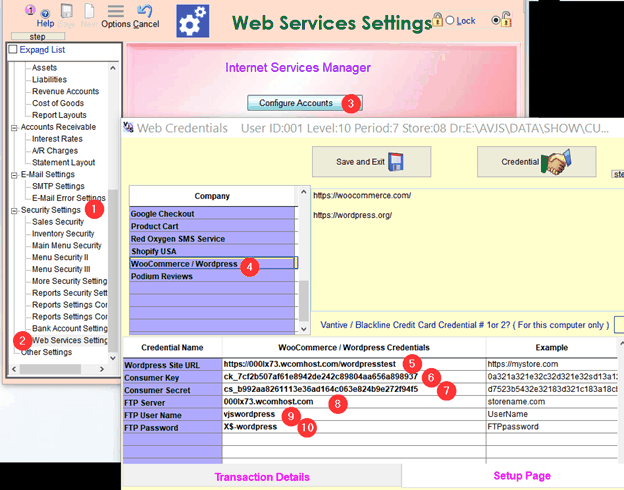
Task: Select Web Services Settings in tree
Action: point(70,340)
